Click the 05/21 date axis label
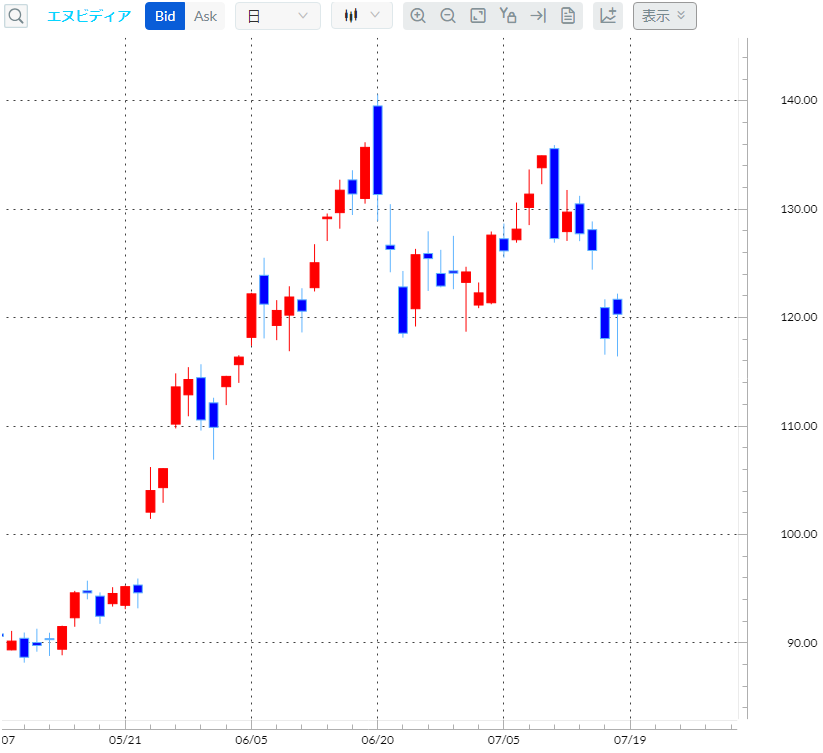 click(x=125, y=740)
